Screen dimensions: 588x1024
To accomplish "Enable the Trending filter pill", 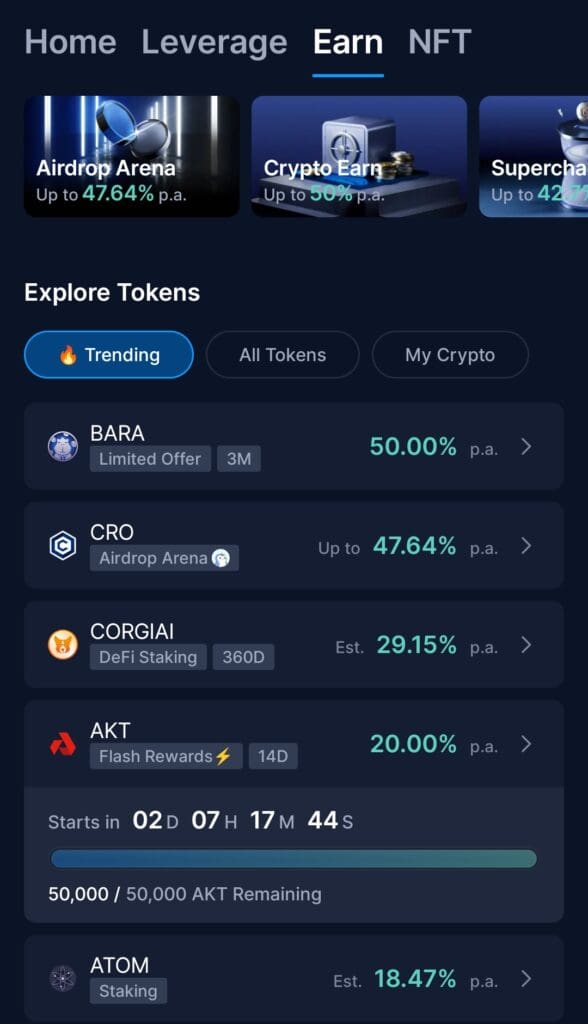I will coord(108,354).
